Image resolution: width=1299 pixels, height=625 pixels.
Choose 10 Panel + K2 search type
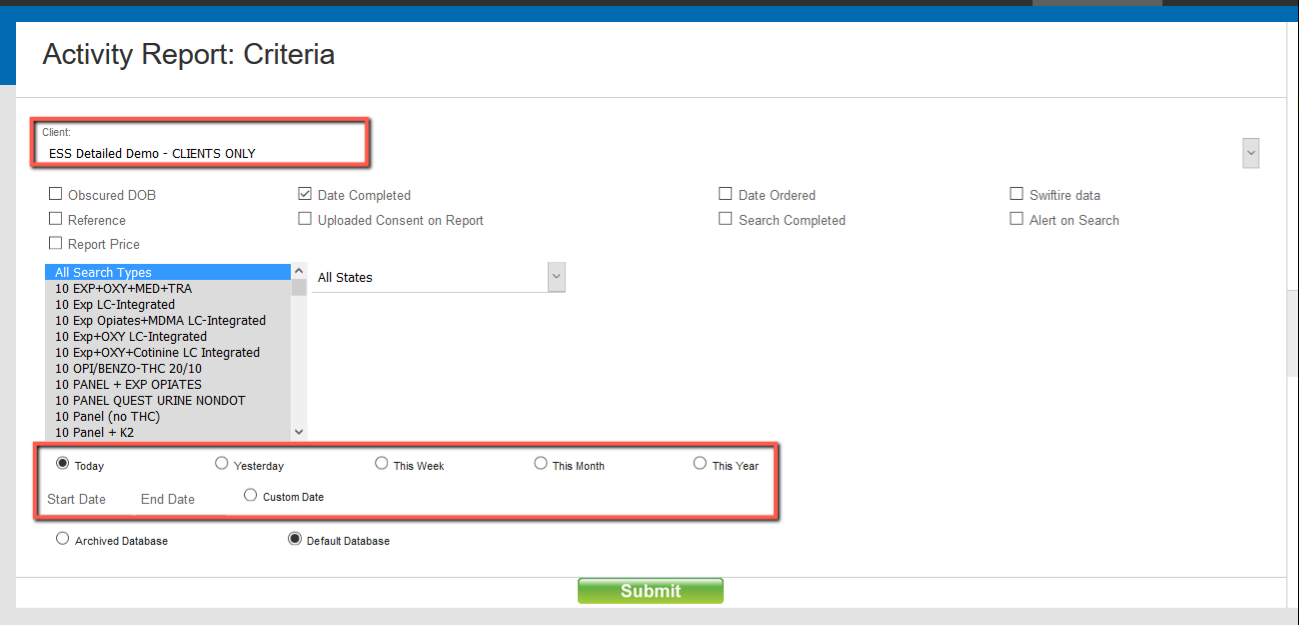pos(168,432)
